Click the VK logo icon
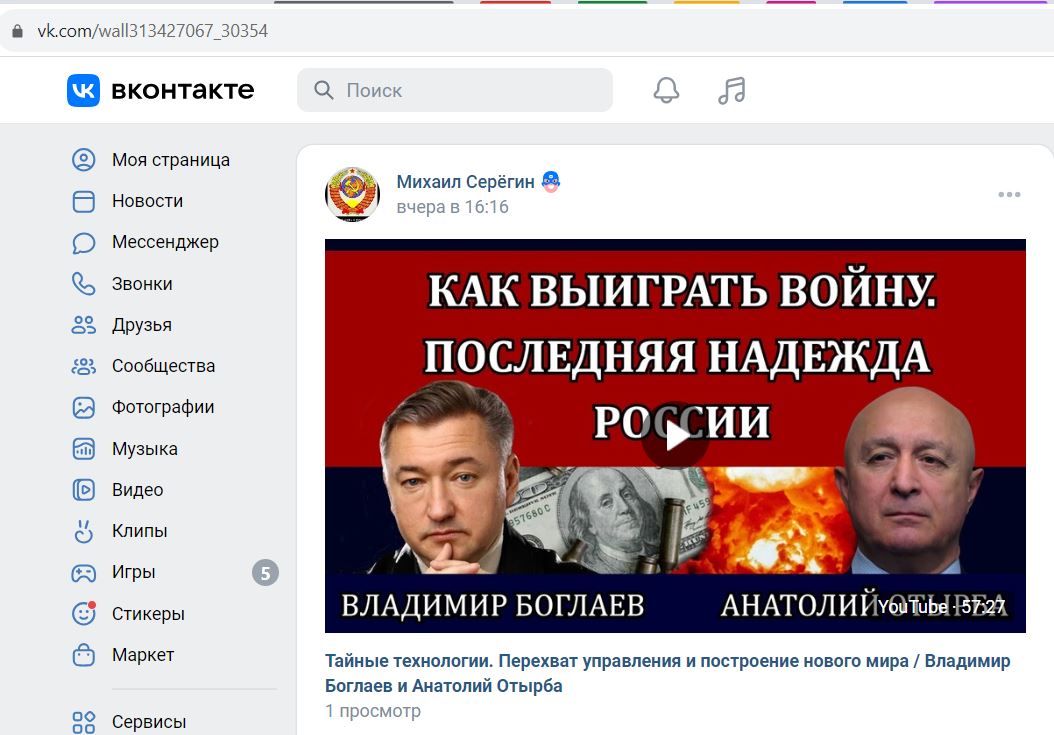This screenshot has width=1054, height=735. 83,90
